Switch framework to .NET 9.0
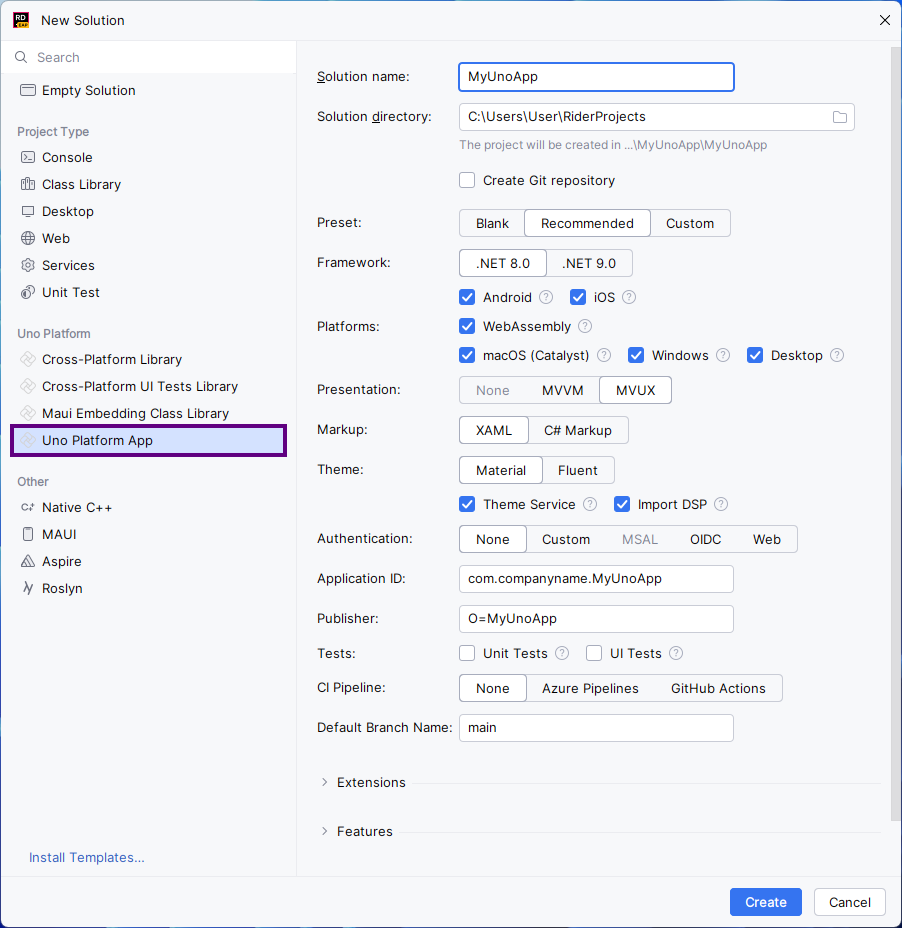Viewport: 902px width, 928px height. [589, 263]
